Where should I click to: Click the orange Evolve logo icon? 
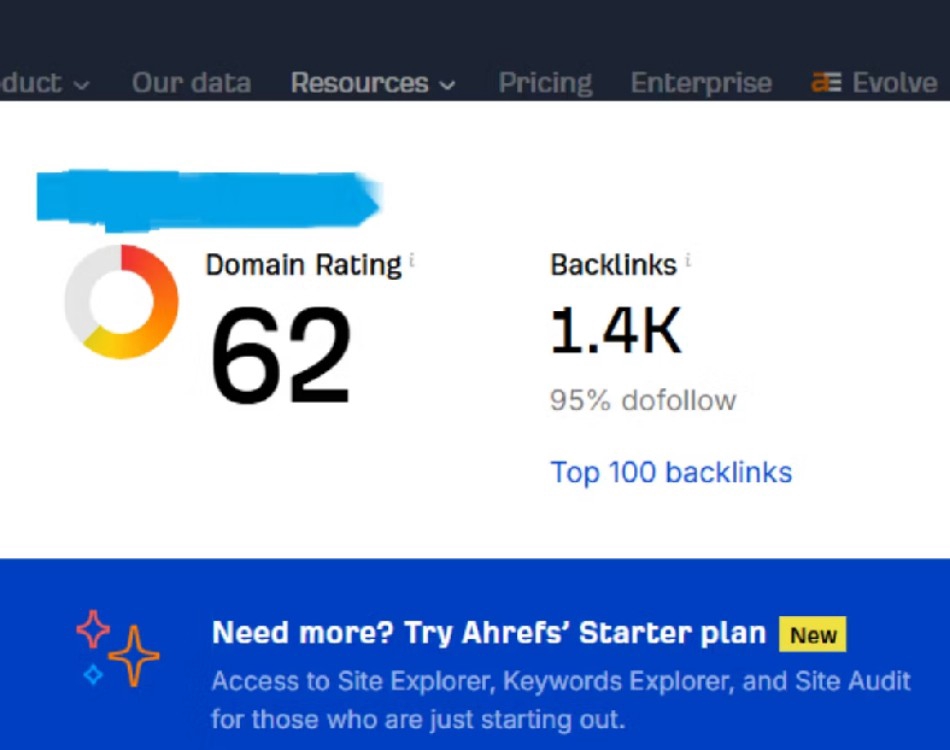(x=826, y=82)
